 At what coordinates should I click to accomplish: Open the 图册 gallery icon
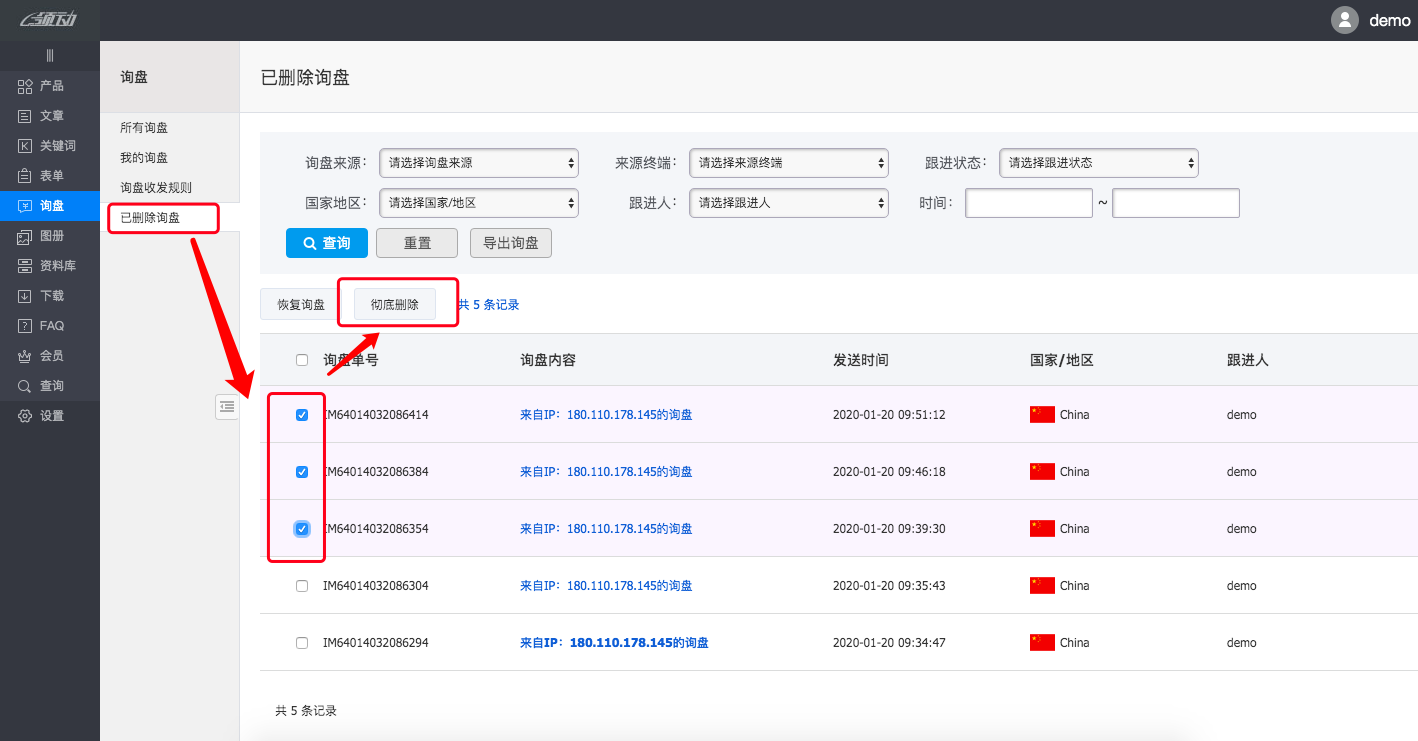tap(25, 236)
